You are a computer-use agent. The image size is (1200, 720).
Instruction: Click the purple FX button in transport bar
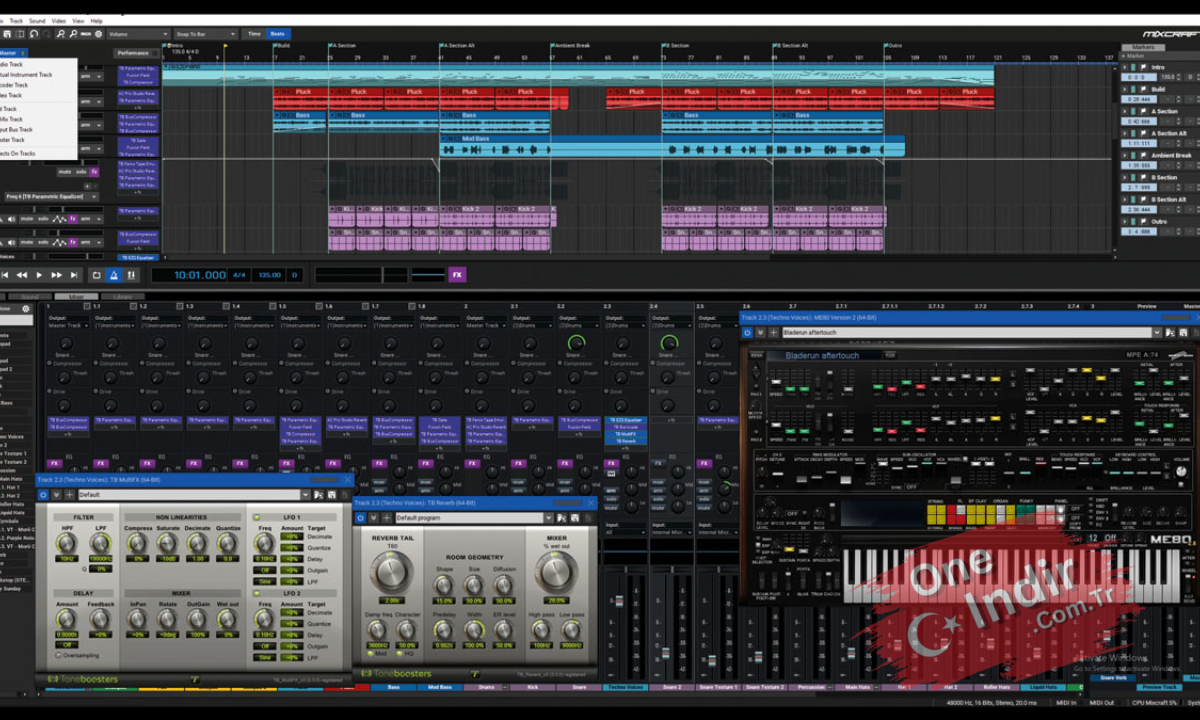pos(457,274)
